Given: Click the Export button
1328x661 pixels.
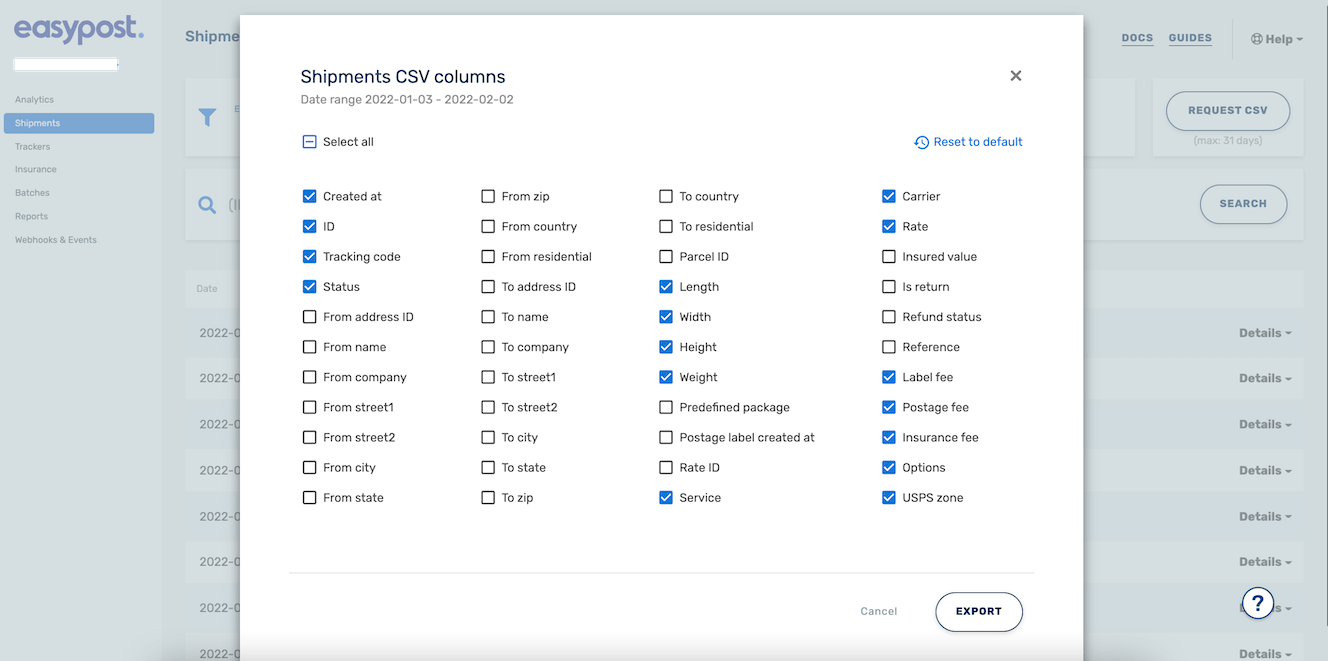Looking at the screenshot, I should point(978,612).
